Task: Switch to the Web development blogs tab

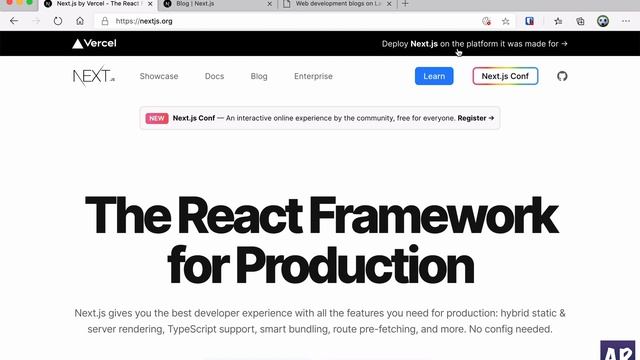Action: (x=337, y=4)
